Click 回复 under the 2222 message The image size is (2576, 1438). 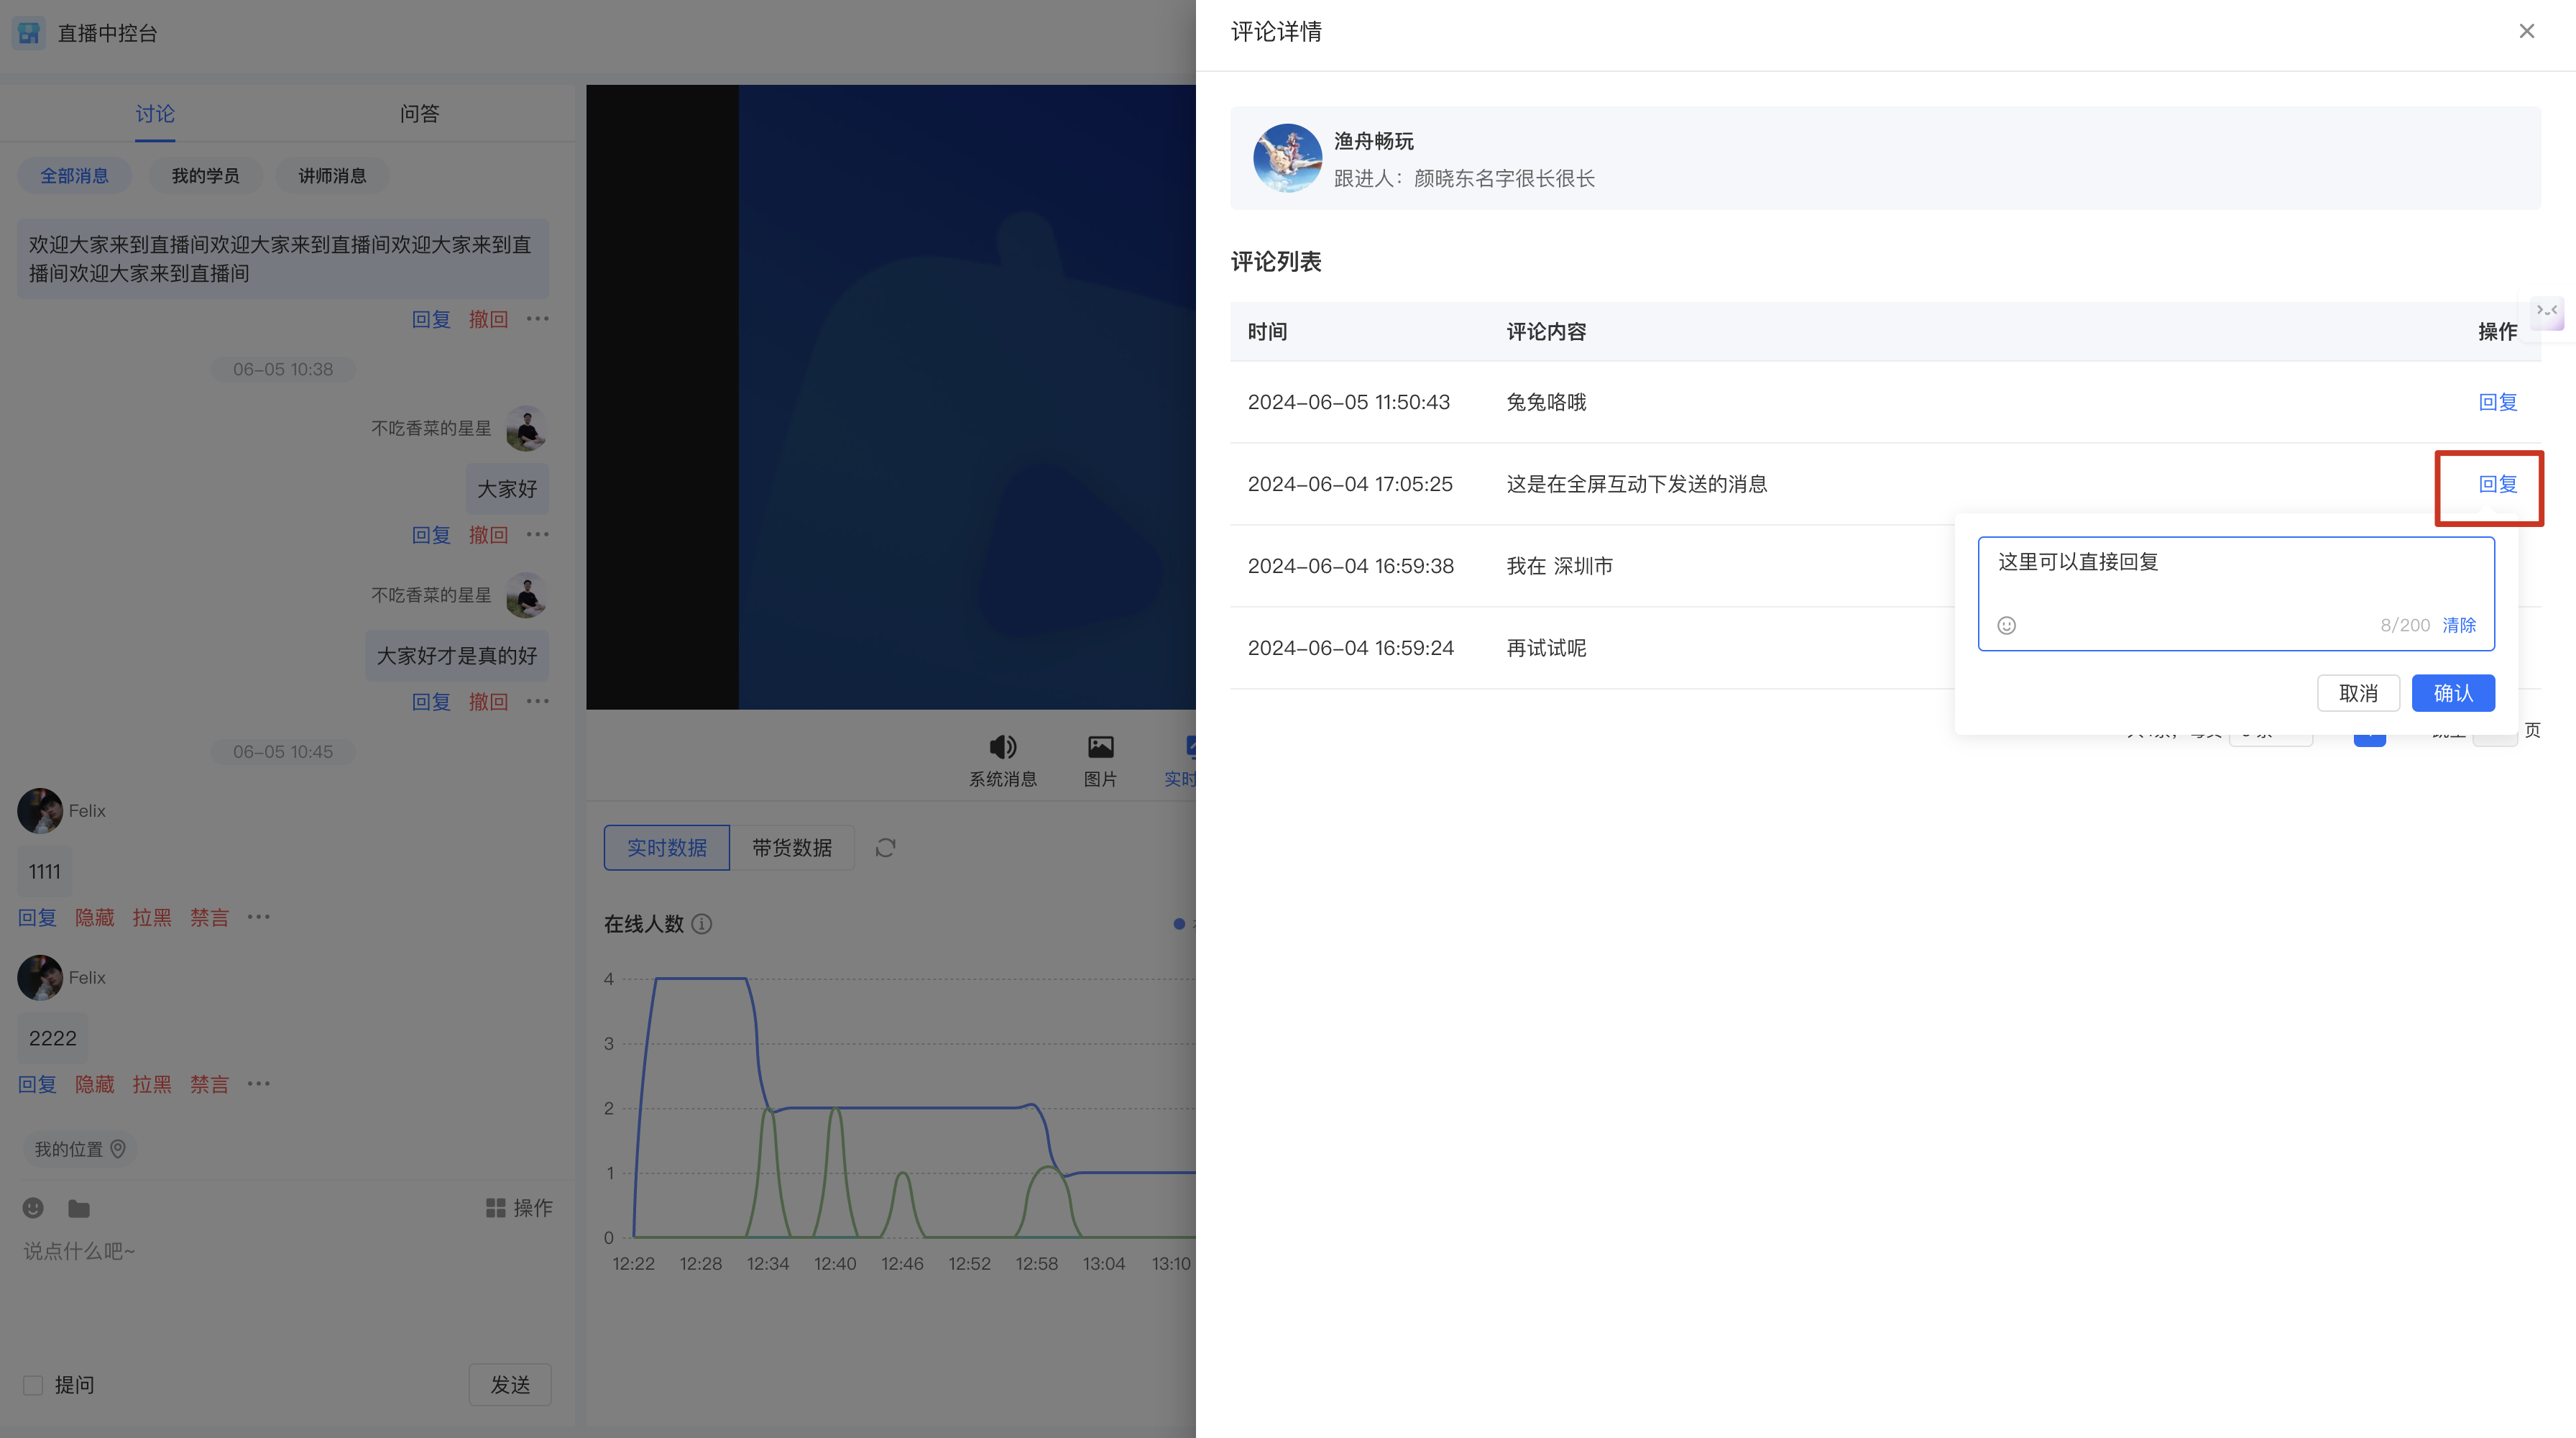tap(37, 1084)
